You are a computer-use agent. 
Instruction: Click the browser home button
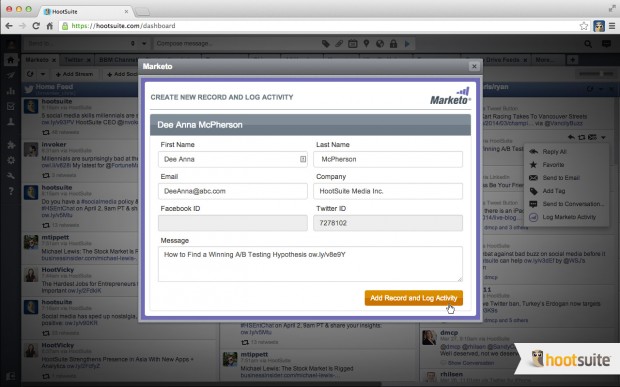pos(49,26)
